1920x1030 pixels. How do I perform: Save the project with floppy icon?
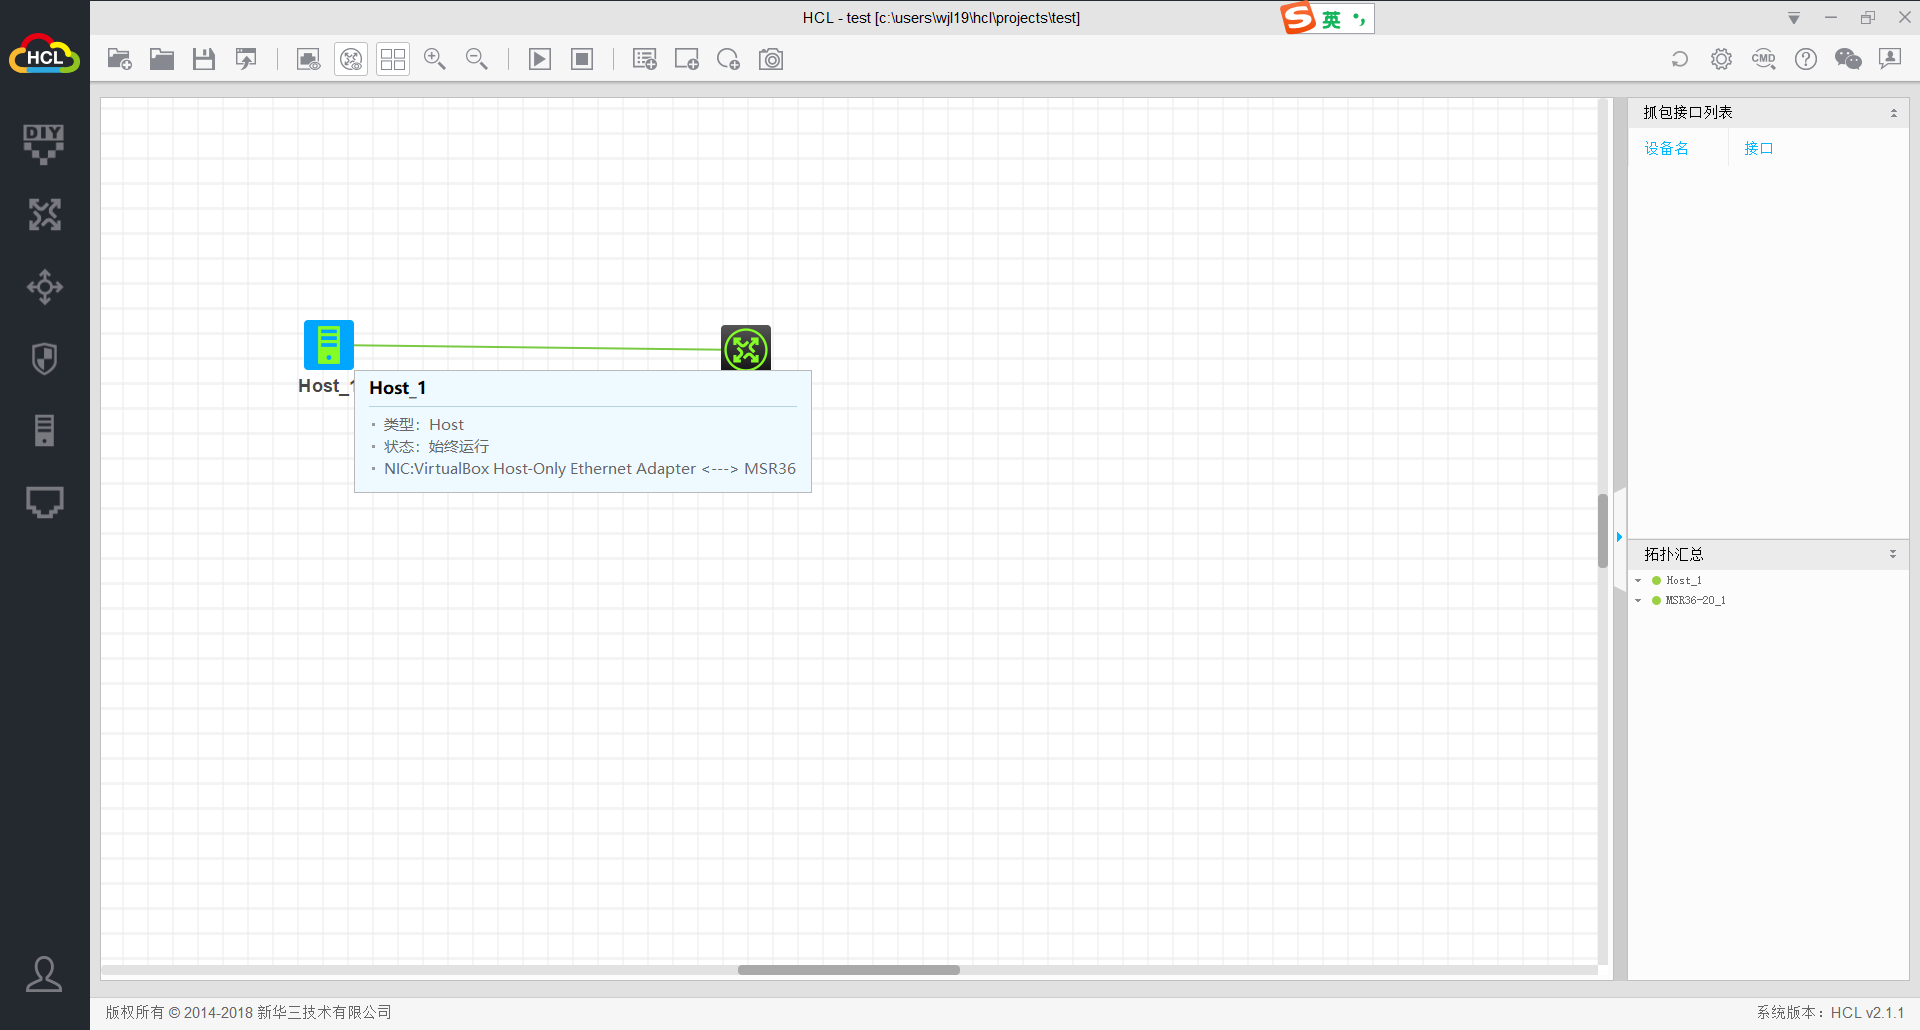tap(204, 60)
